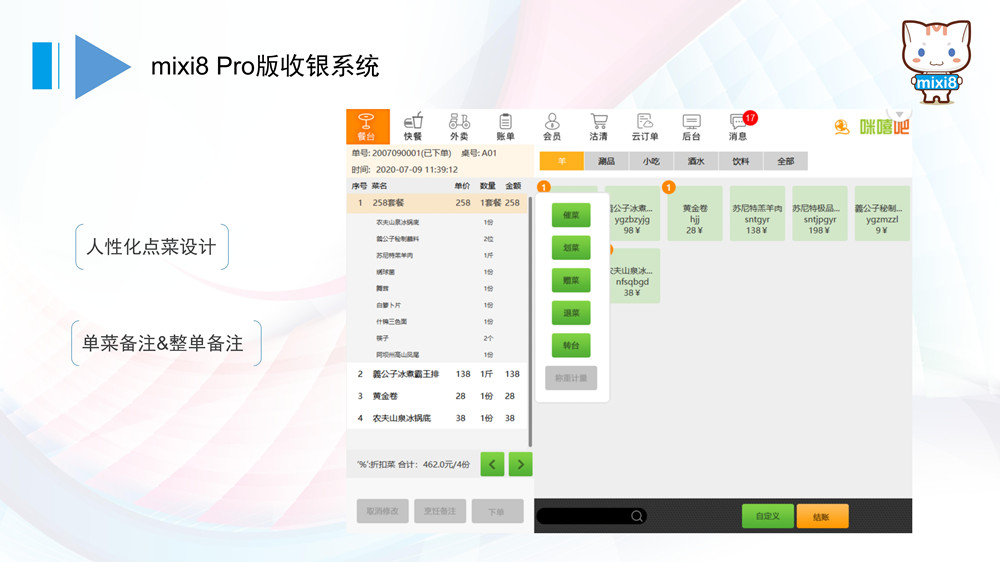The image size is (1000, 562).
Task: Click the orange globe support icon
Action: (842, 127)
